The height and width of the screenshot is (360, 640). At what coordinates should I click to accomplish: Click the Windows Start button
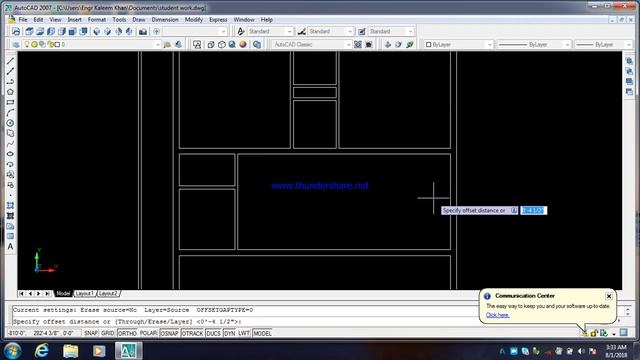(13, 351)
